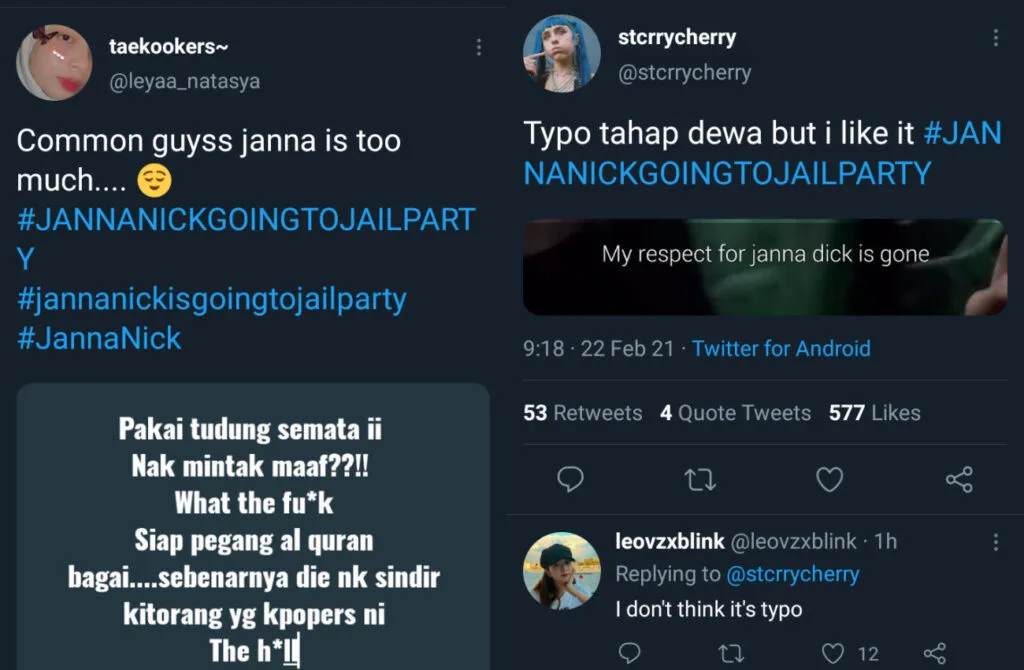Open more options on stcrrycherry's tweet
The image size is (1024, 670).
[995, 38]
